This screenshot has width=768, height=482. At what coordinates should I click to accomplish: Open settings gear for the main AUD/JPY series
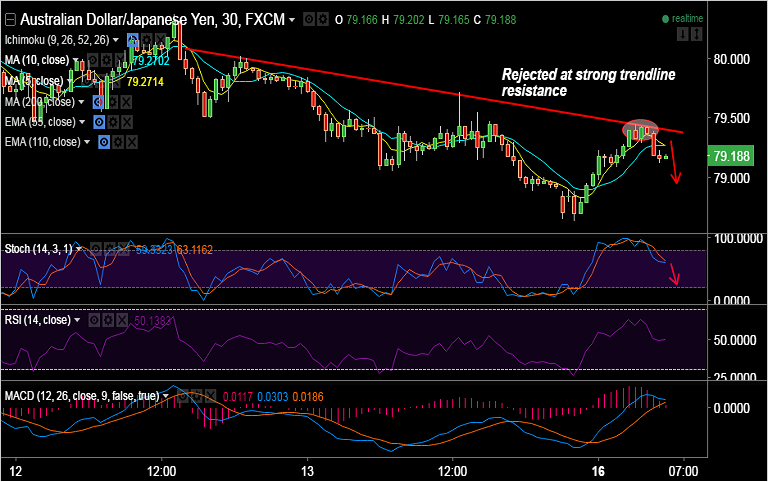[322, 20]
